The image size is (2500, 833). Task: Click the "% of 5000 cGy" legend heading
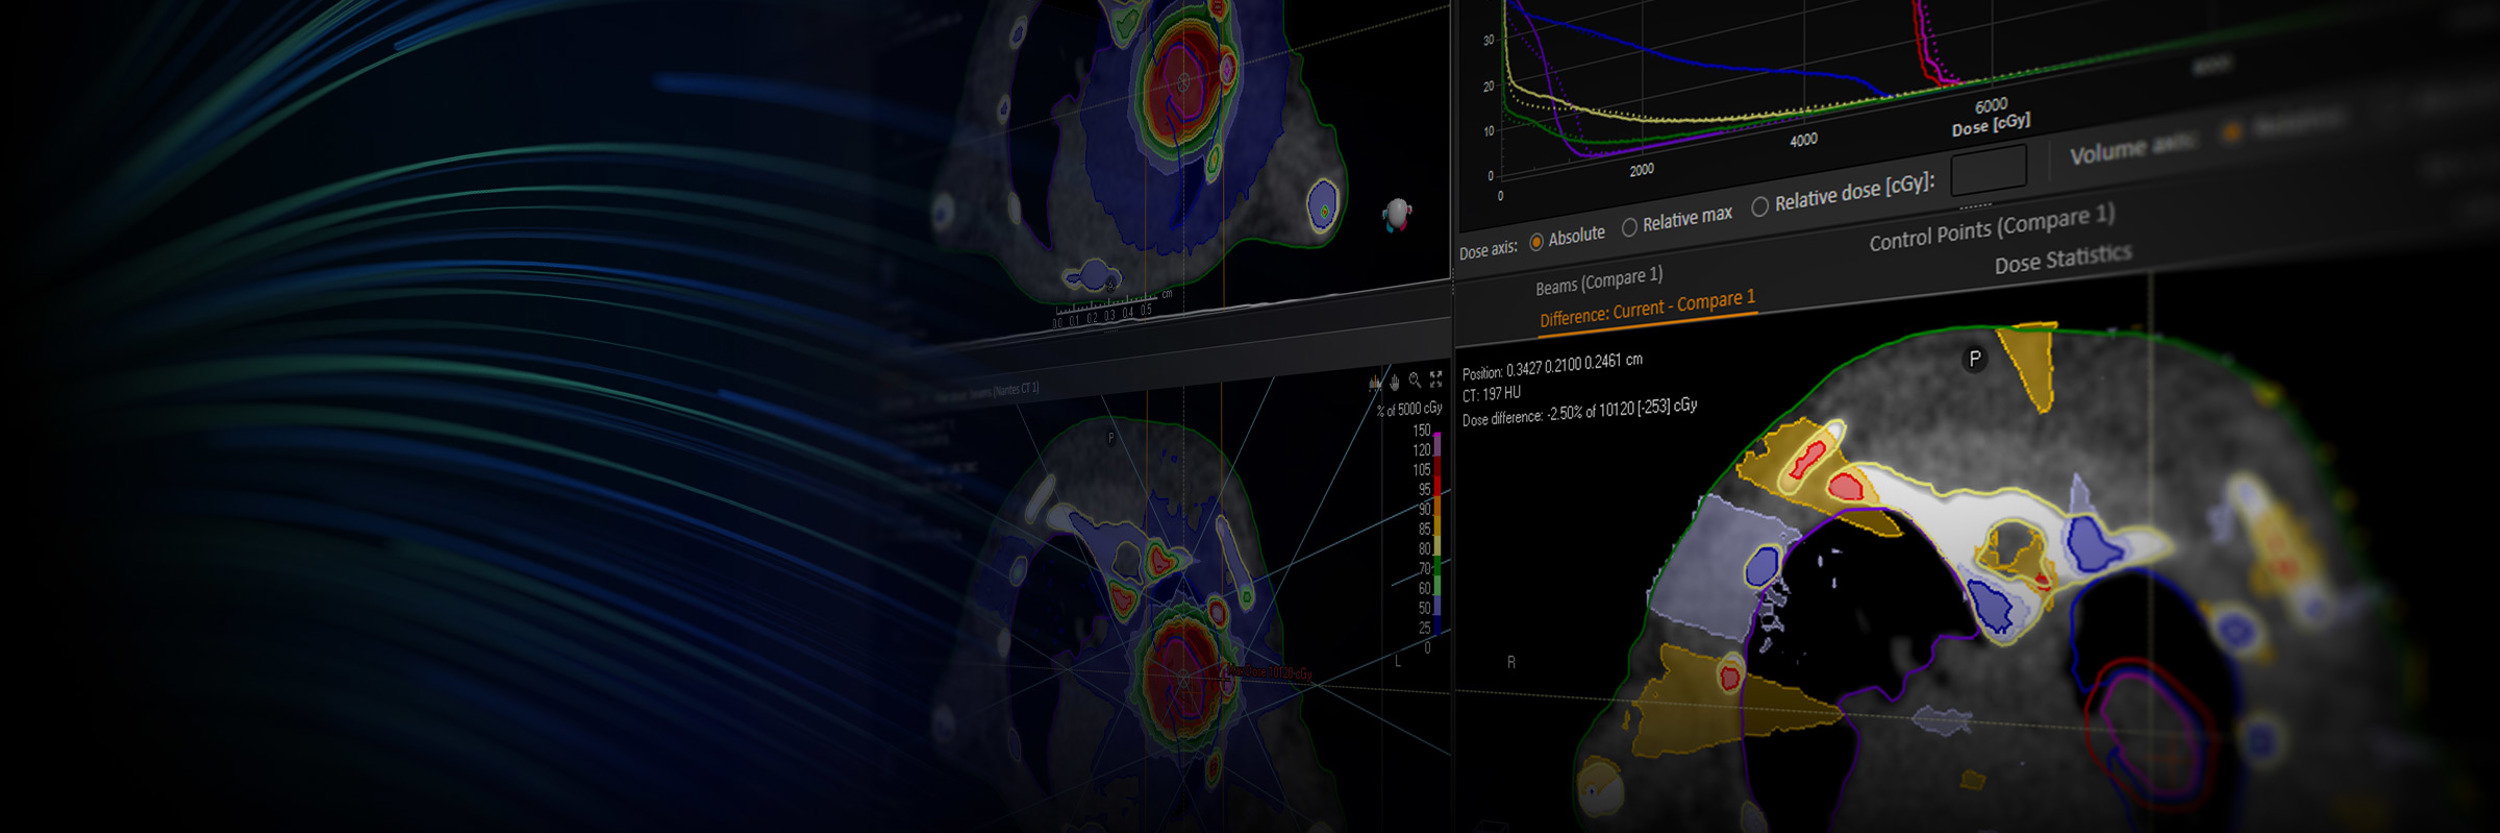click(1410, 409)
